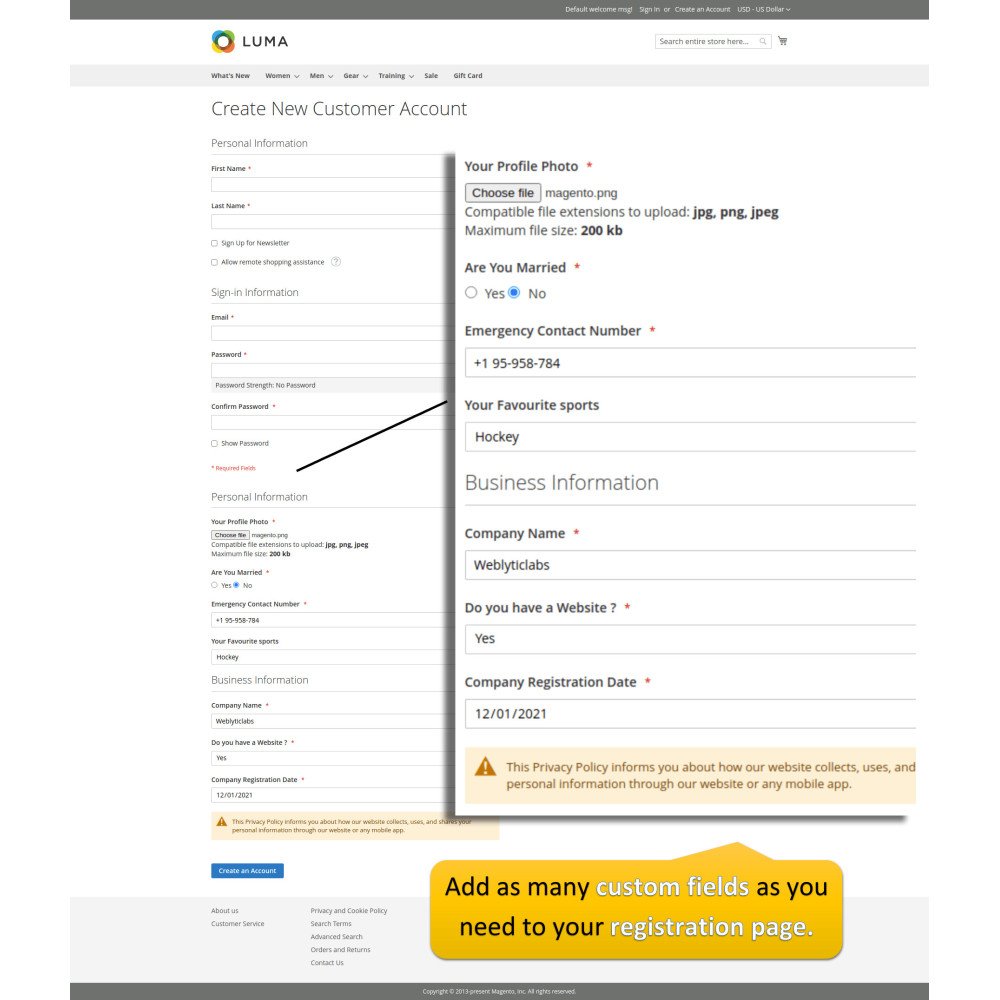Open the Search Terms footer link
Viewport: 1000px width, 1000px height.
pyautogui.click(x=331, y=923)
